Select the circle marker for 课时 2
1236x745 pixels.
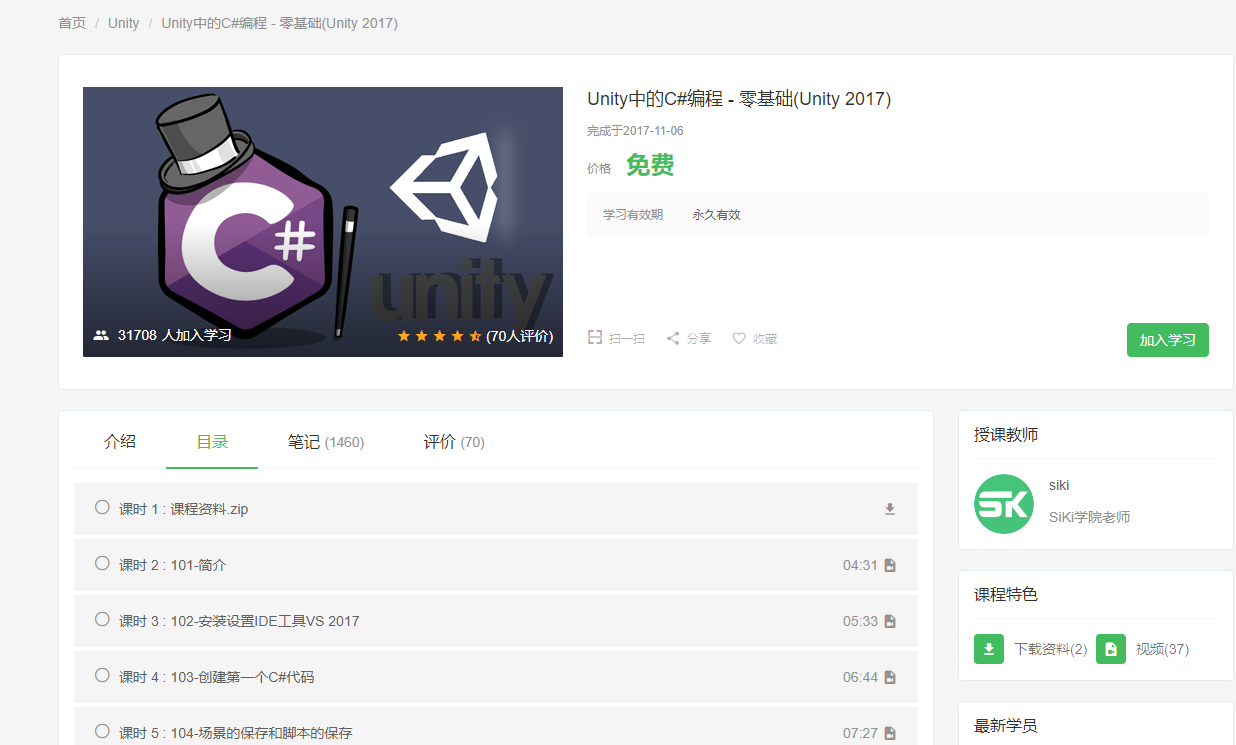pyautogui.click(x=102, y=563)
